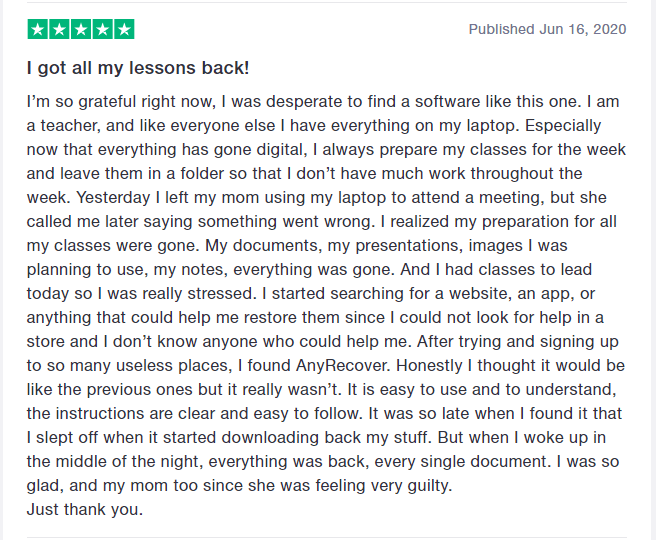
Task: Click the word "AnyRecover" in the review
Action: click(x=343, y=366)
